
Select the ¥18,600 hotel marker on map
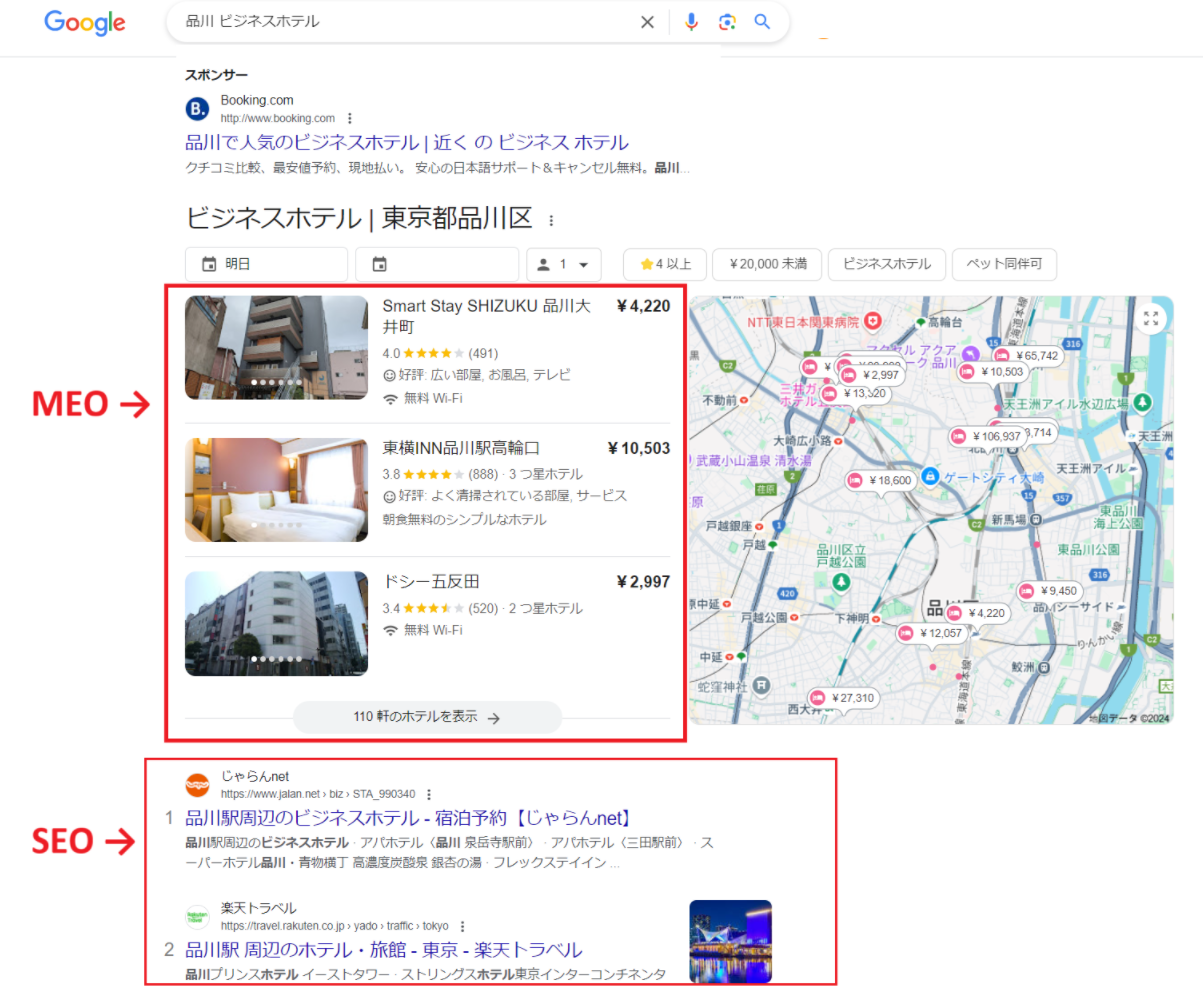click(881, 480)
